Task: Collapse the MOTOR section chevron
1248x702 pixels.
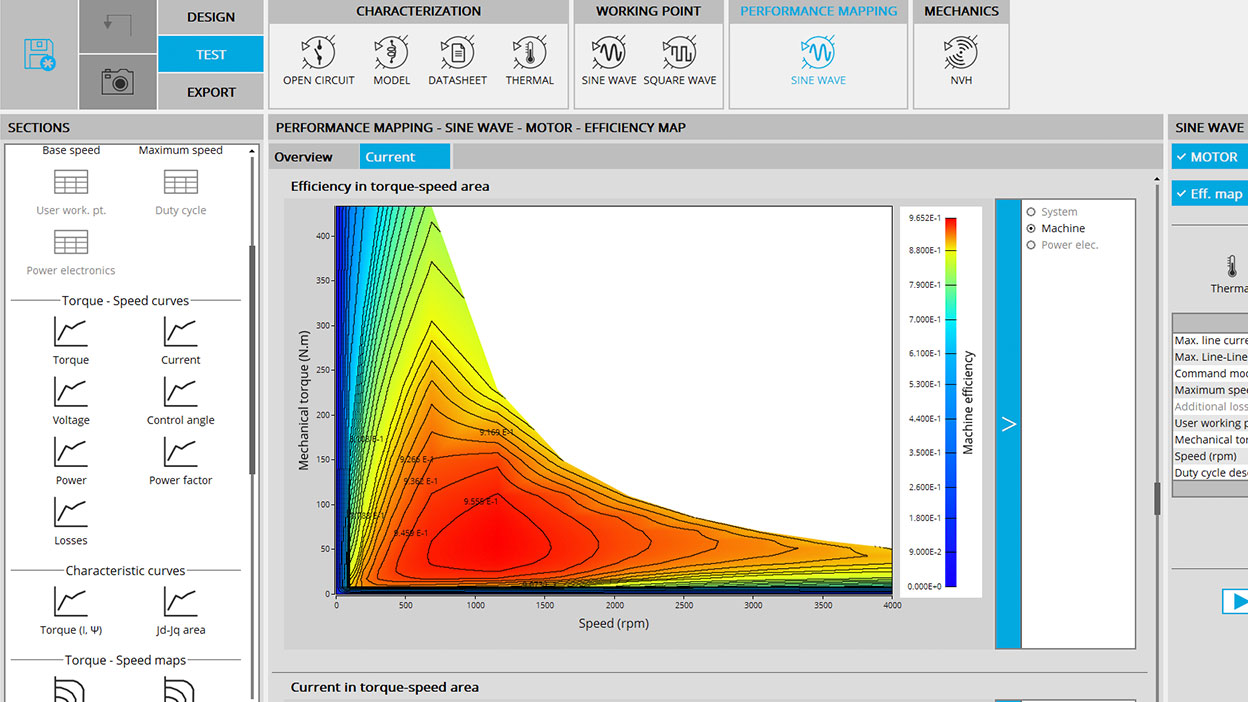Action: [x=1182, y=157]
